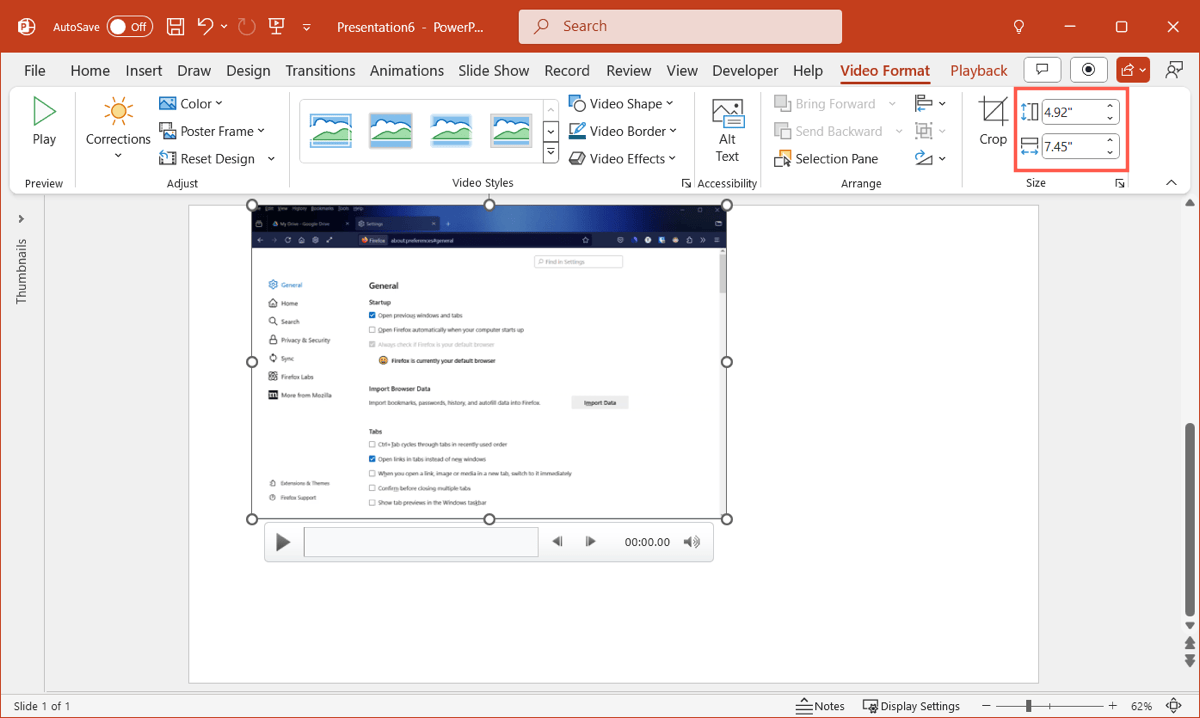Open the Poster Frame dropdown
Image resolution: width=1200 pixels, height=718 pixels.
212,131
